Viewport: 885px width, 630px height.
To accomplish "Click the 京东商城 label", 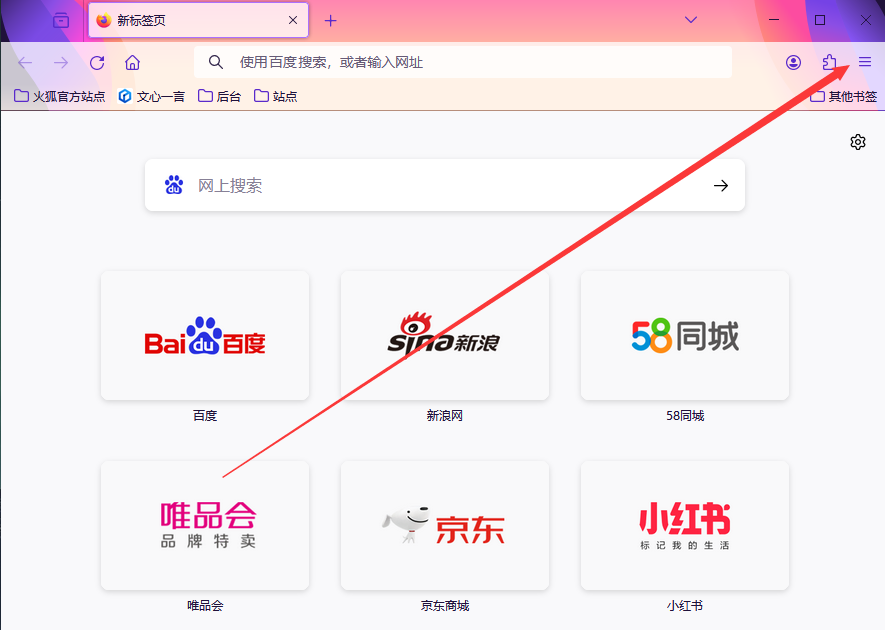I will pos(445,606).
